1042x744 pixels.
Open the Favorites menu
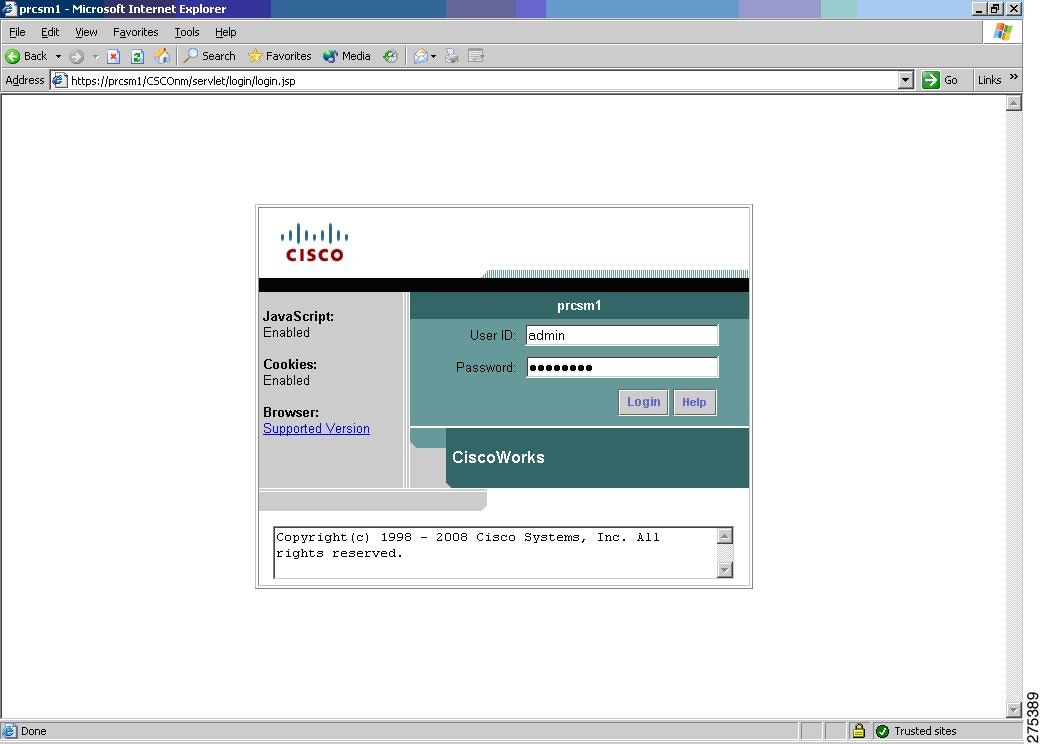(x=136, y=32)
